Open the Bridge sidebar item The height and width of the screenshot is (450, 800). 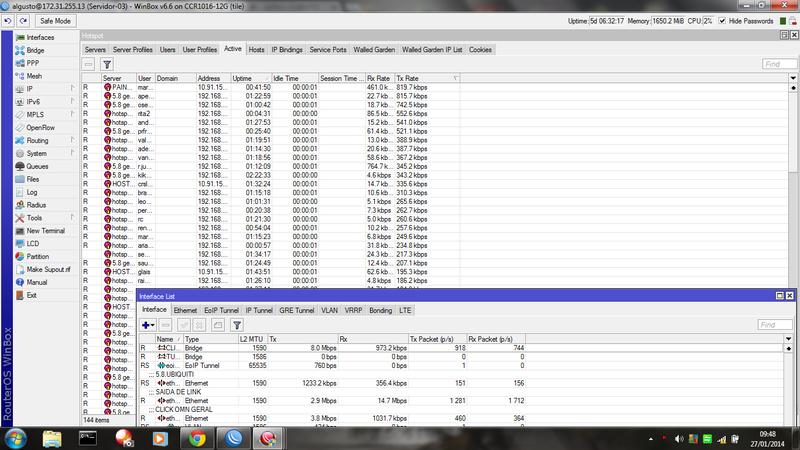point(35,50)
